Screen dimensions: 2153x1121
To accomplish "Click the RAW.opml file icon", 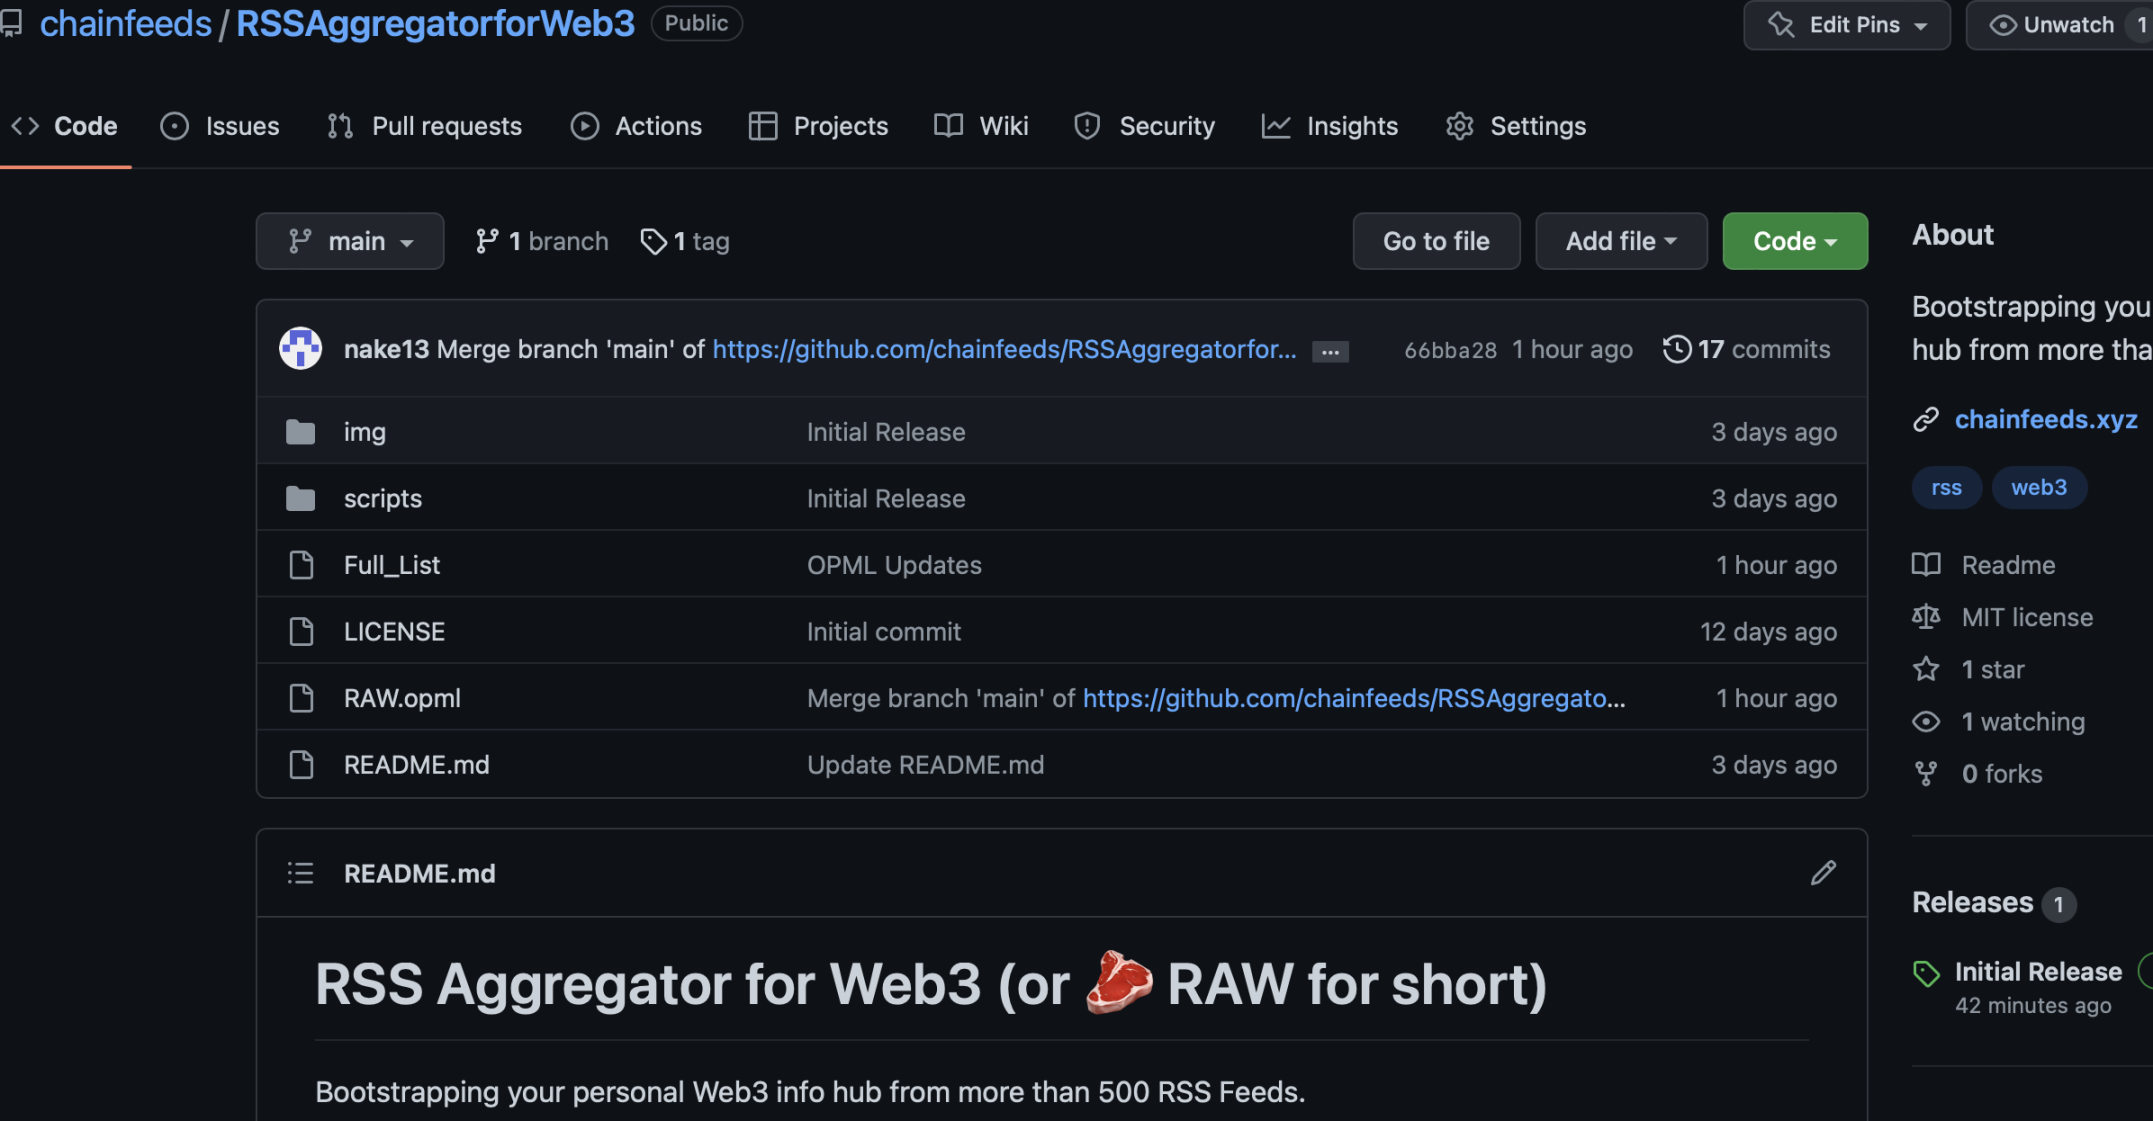I will pos(301,698).
